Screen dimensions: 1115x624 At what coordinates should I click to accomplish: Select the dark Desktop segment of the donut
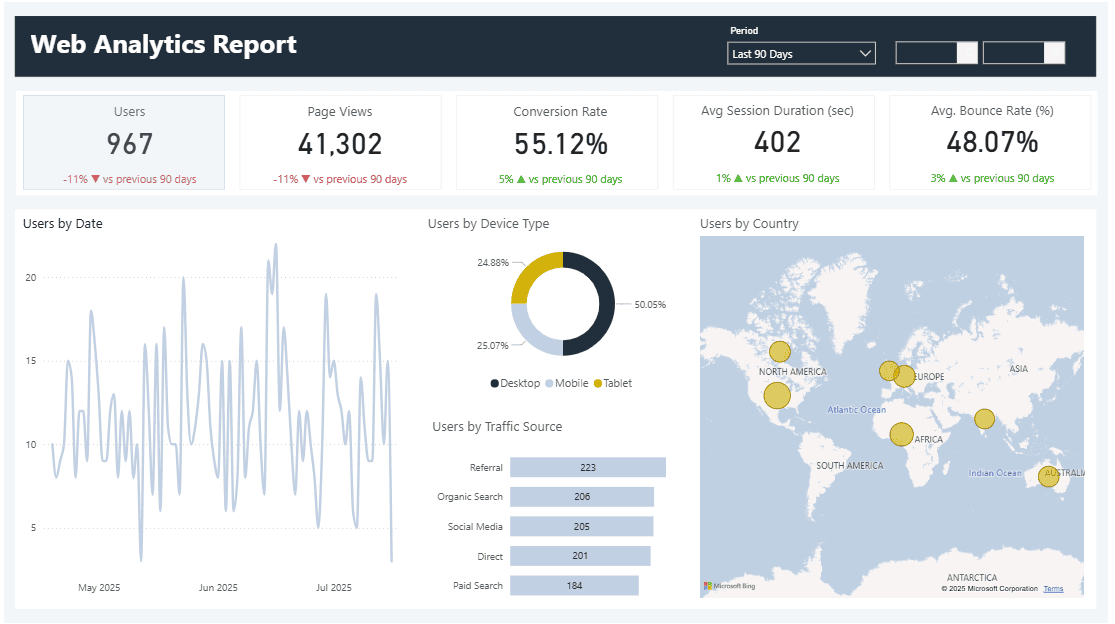603,304
